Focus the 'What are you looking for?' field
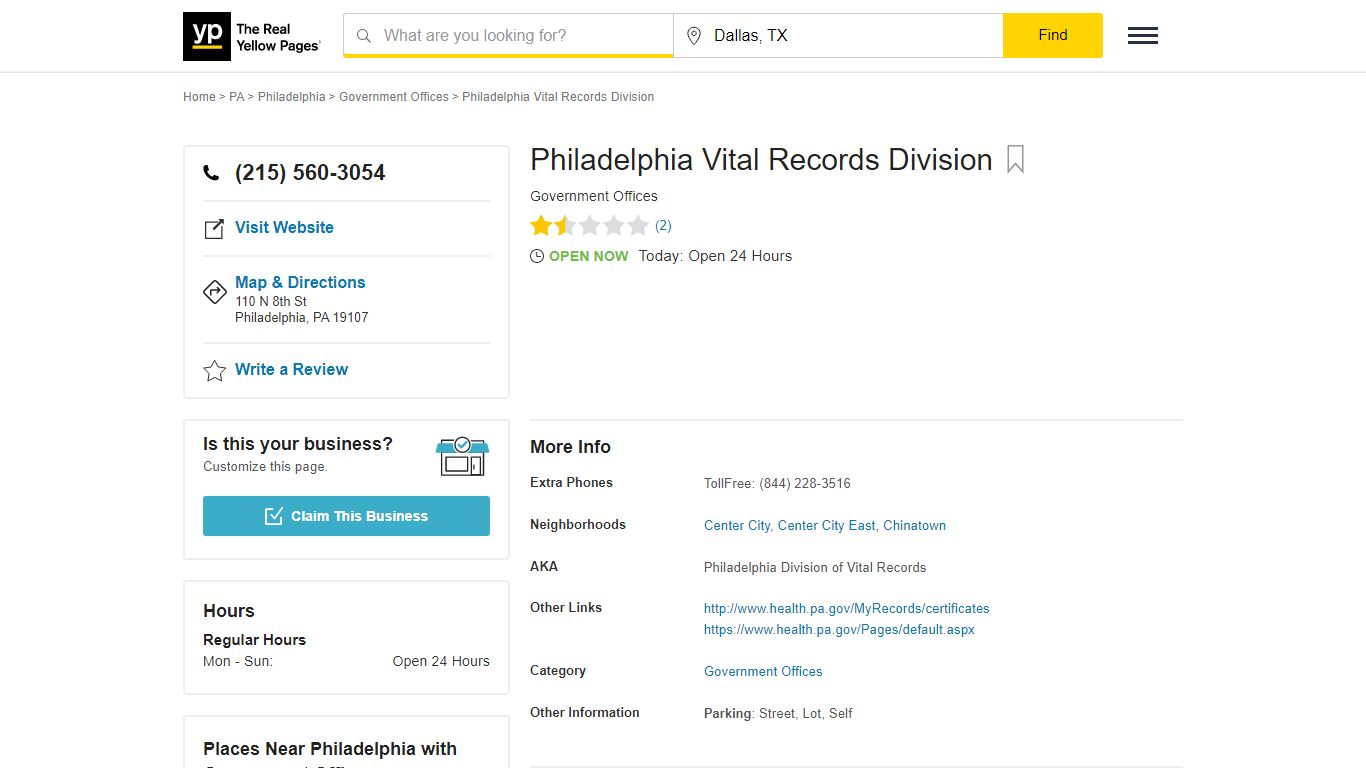The image size is (1366, 768). (x=508, y=36)
